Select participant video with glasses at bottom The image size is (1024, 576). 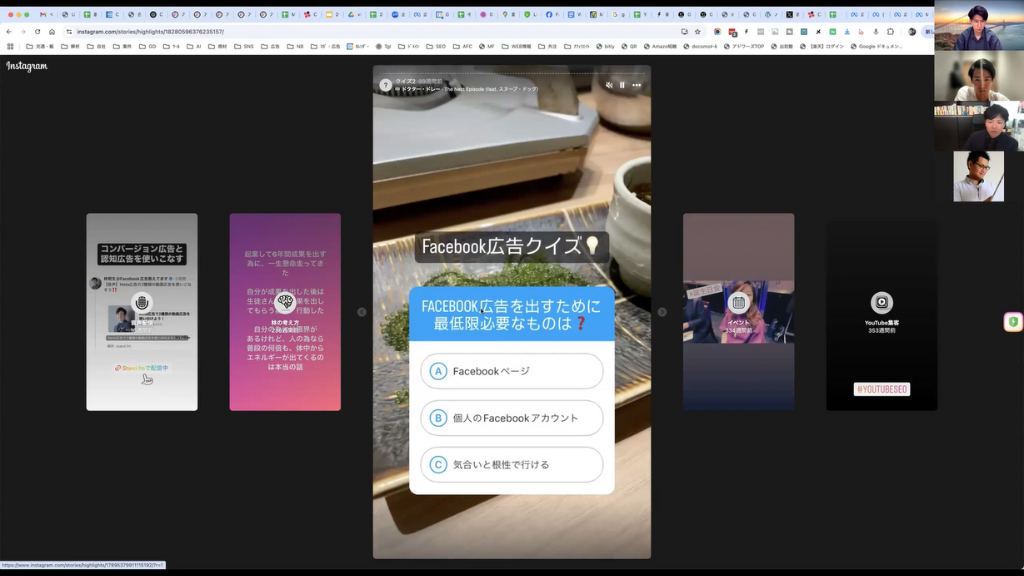click(978, 176)
